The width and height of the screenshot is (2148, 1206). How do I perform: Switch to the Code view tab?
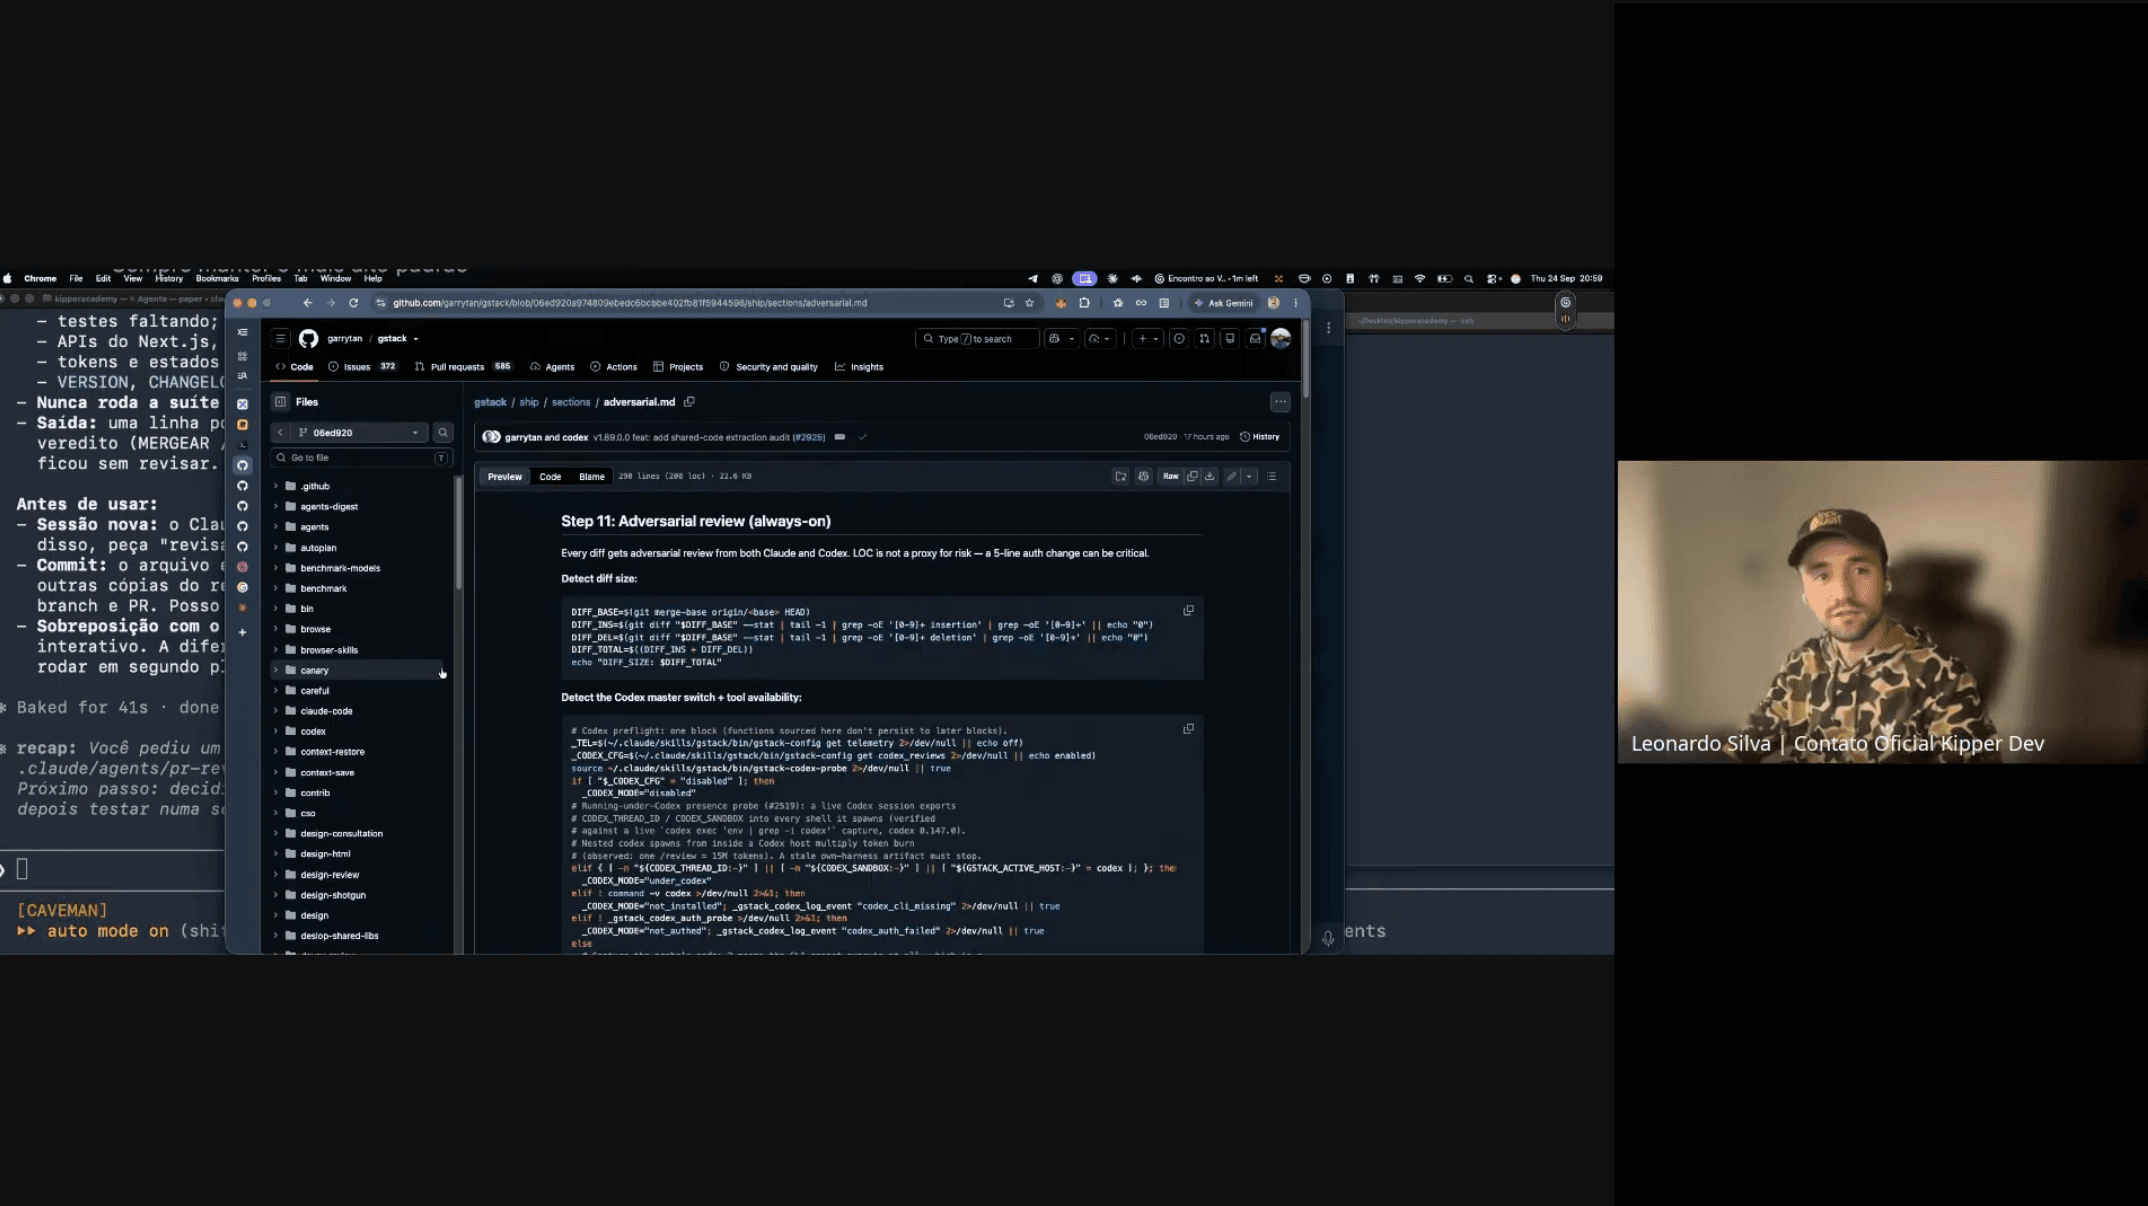[x=550, y=477]
